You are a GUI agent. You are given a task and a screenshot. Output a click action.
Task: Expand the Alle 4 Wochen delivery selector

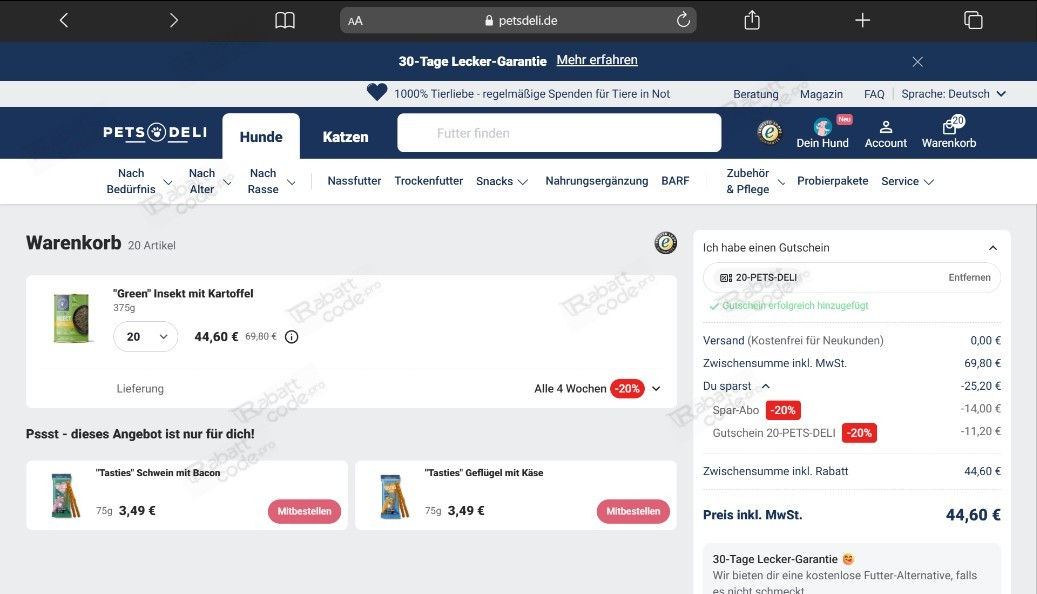597,388
